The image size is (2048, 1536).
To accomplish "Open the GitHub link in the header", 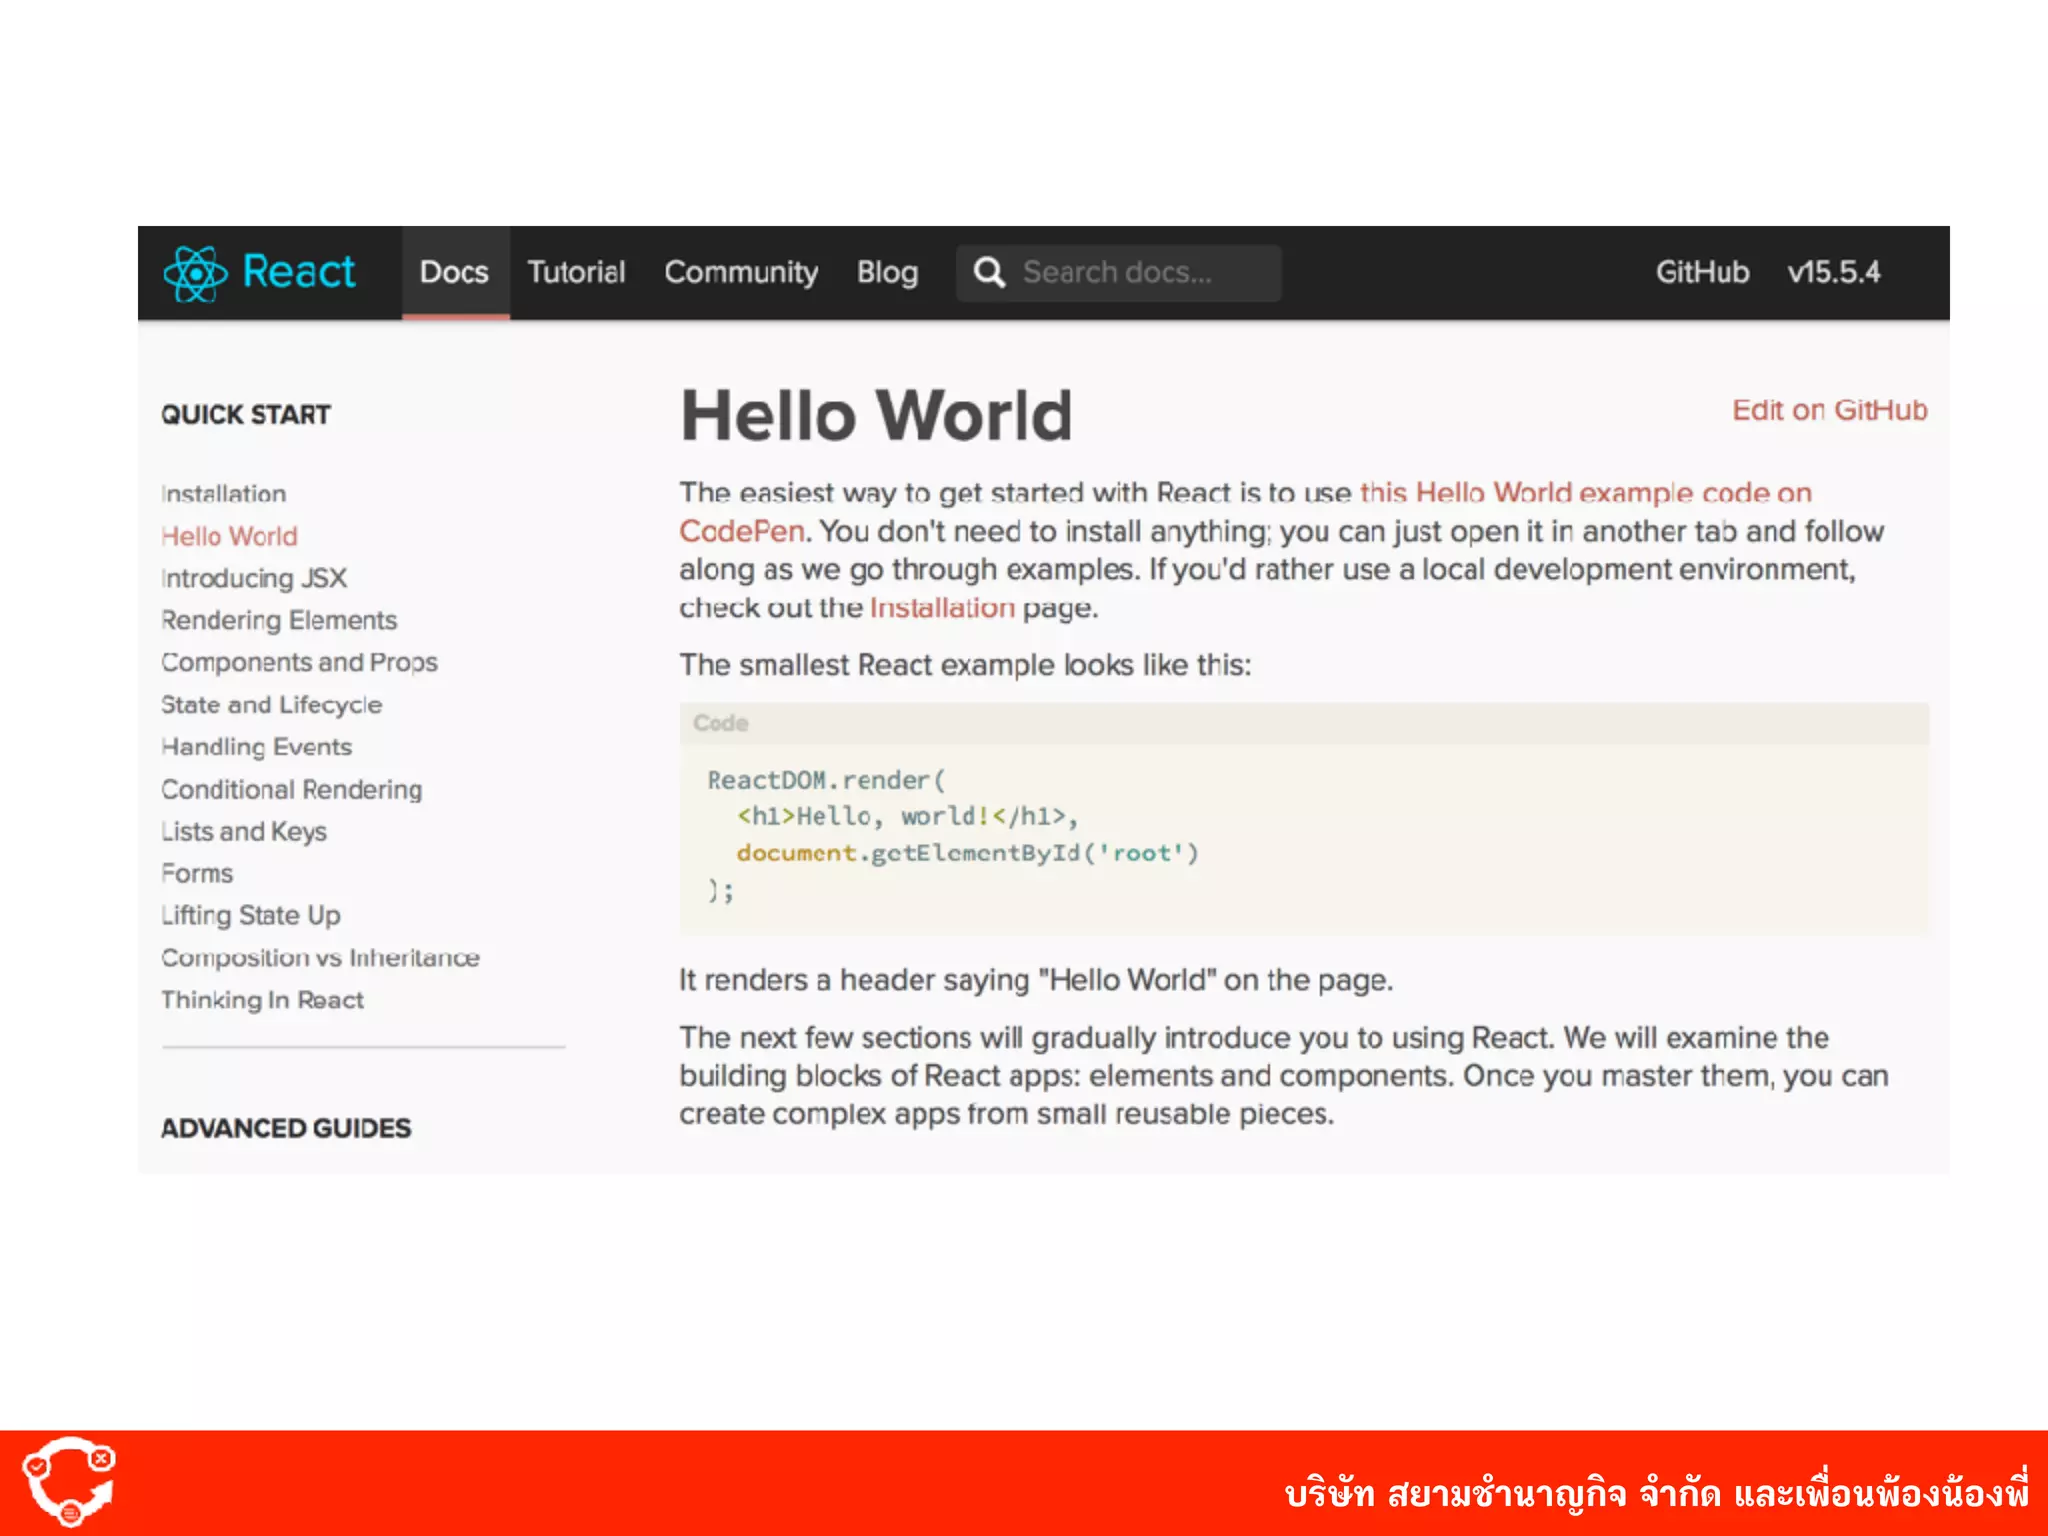I will [1702, 272].
